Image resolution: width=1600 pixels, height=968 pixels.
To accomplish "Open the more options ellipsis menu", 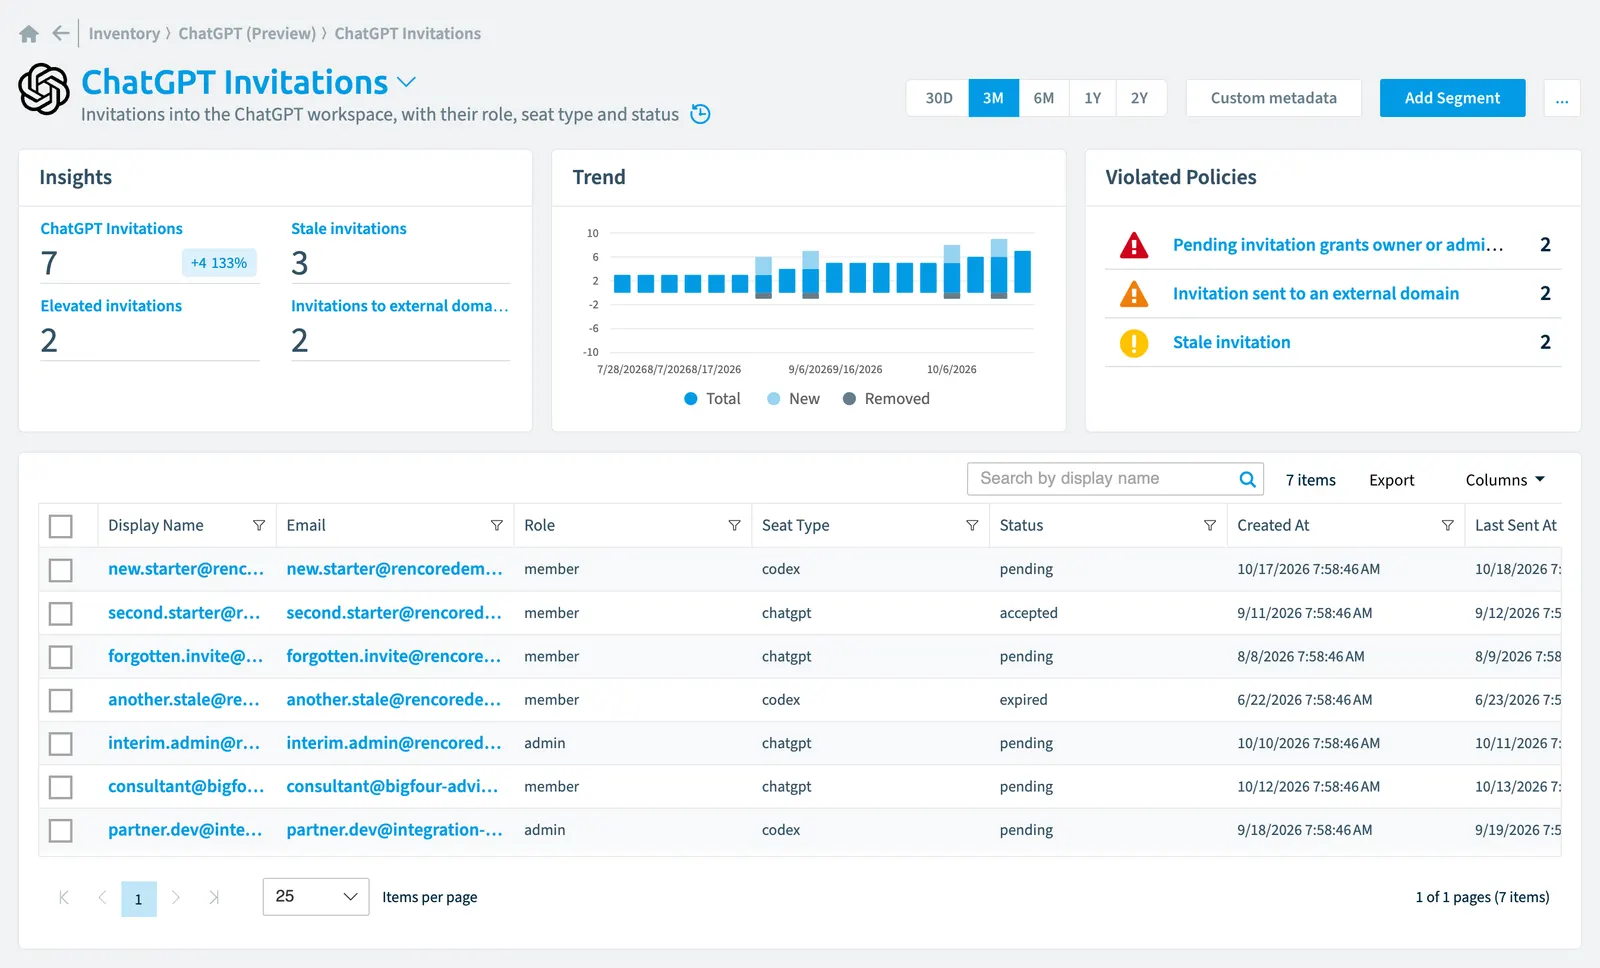I will [x=1562, y=98].
